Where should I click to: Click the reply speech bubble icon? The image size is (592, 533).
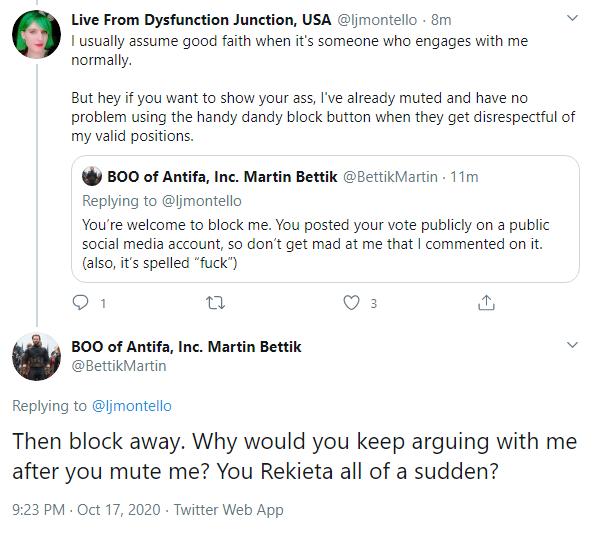pos(80,303)
